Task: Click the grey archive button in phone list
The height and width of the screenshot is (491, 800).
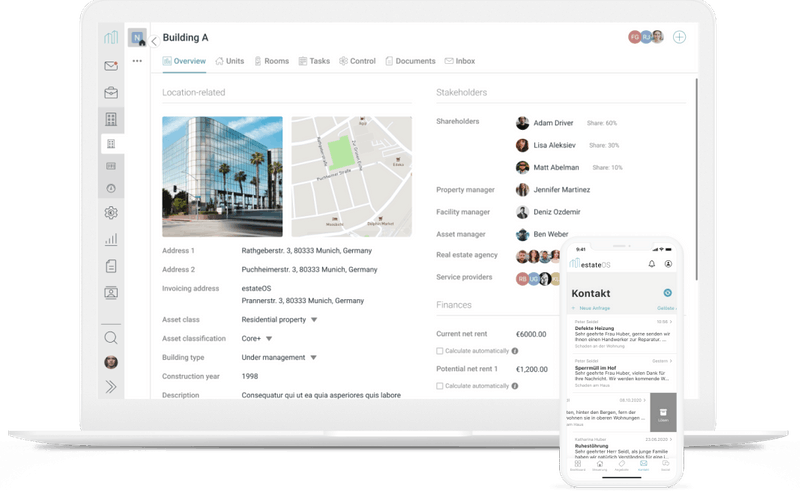Action: [663, 412]
